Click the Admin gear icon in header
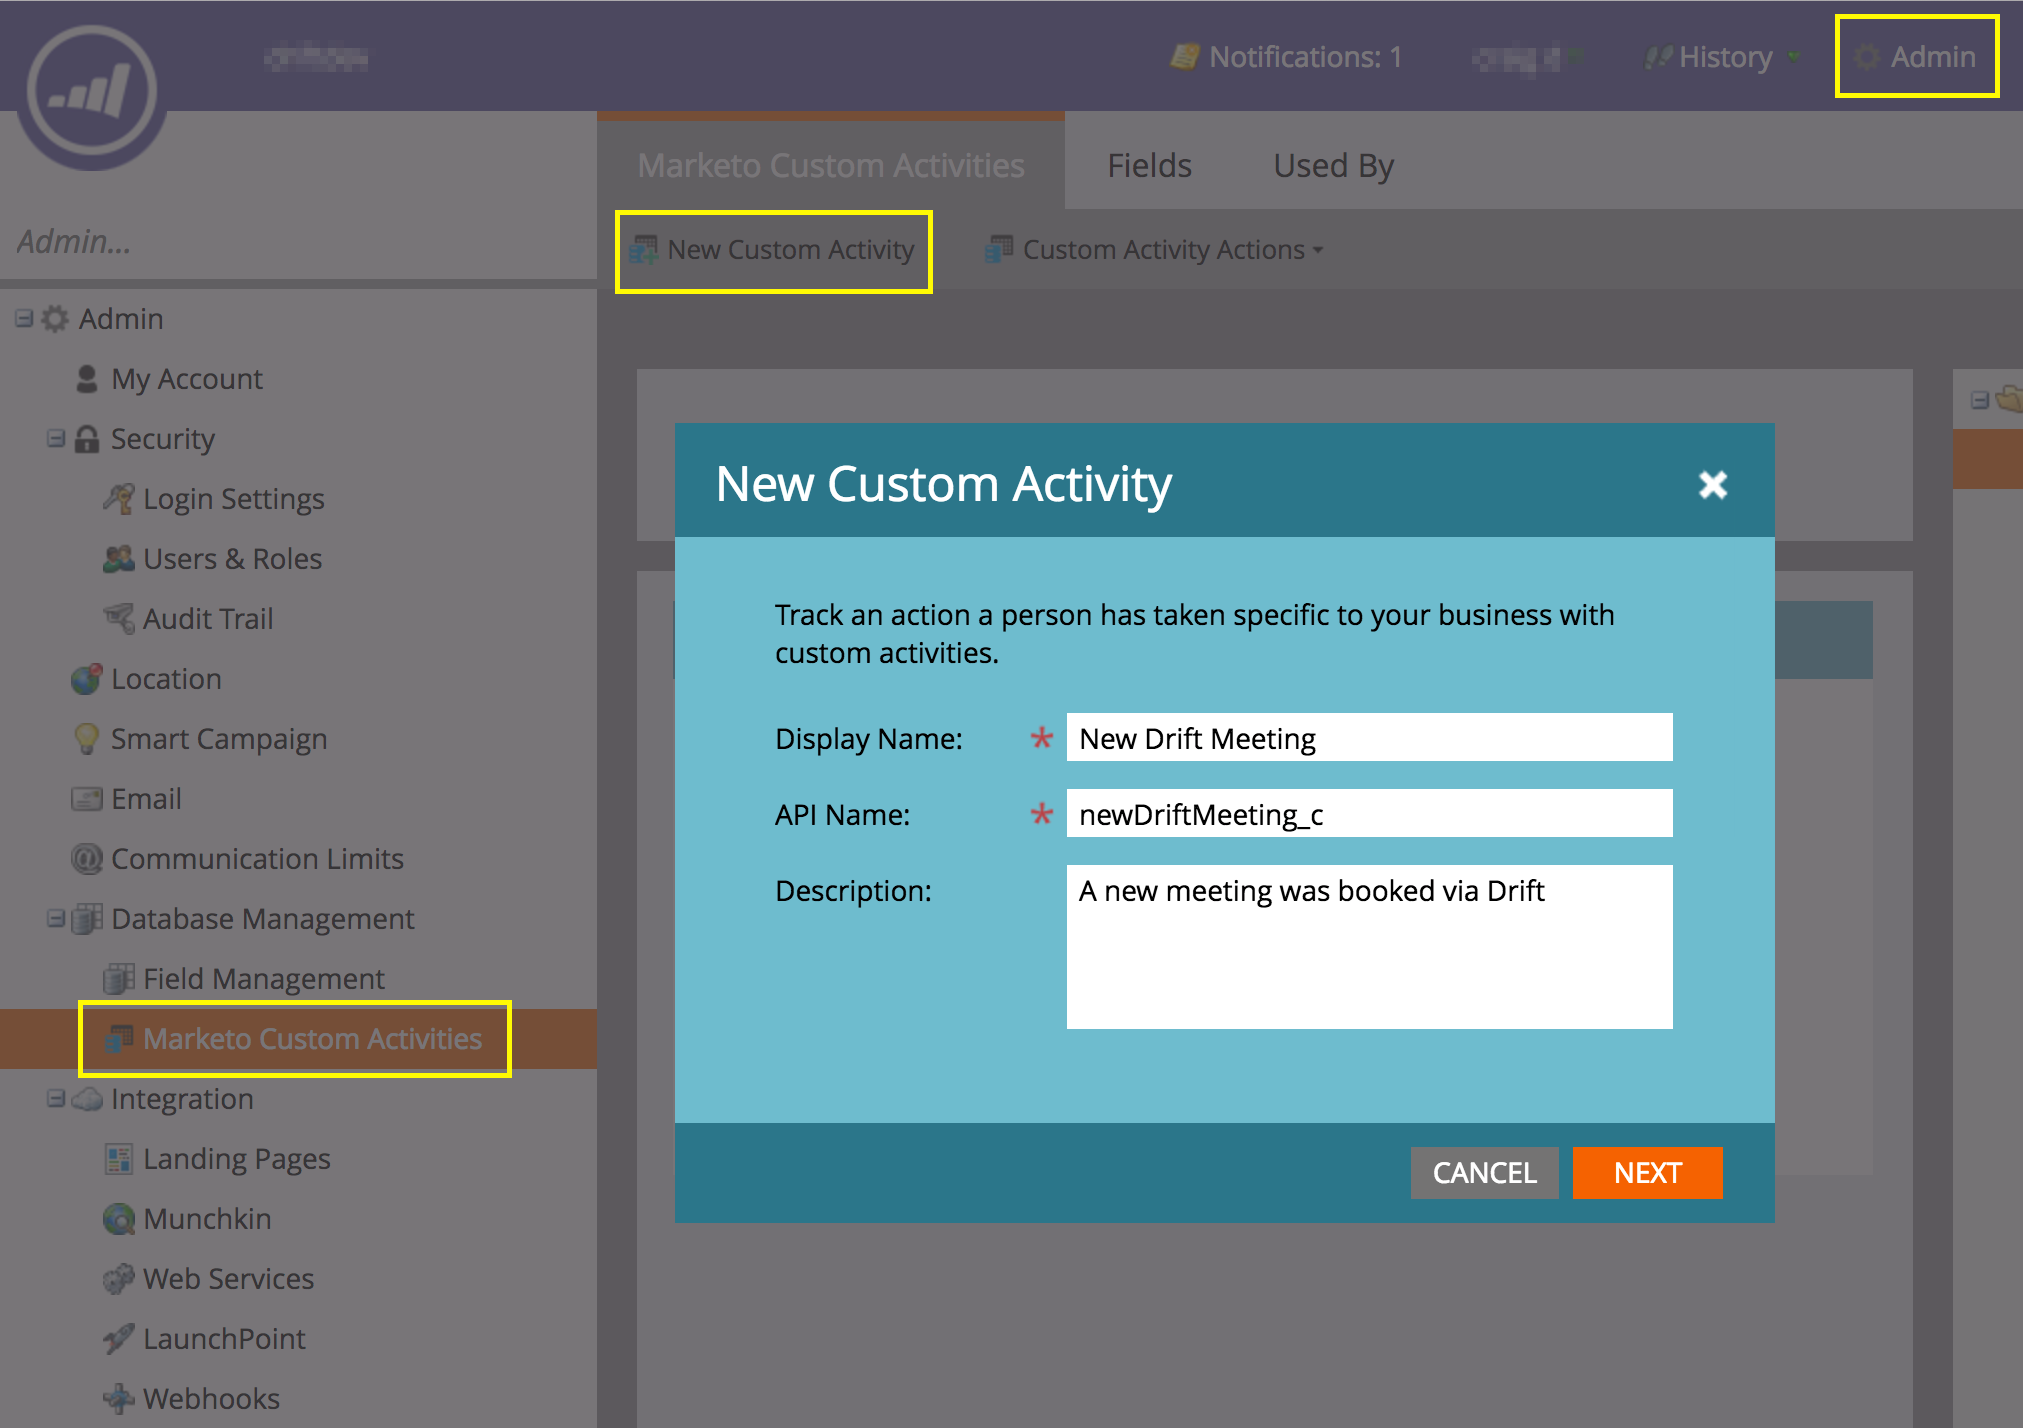2023x1428 pixels. (x=1866, y=57)
